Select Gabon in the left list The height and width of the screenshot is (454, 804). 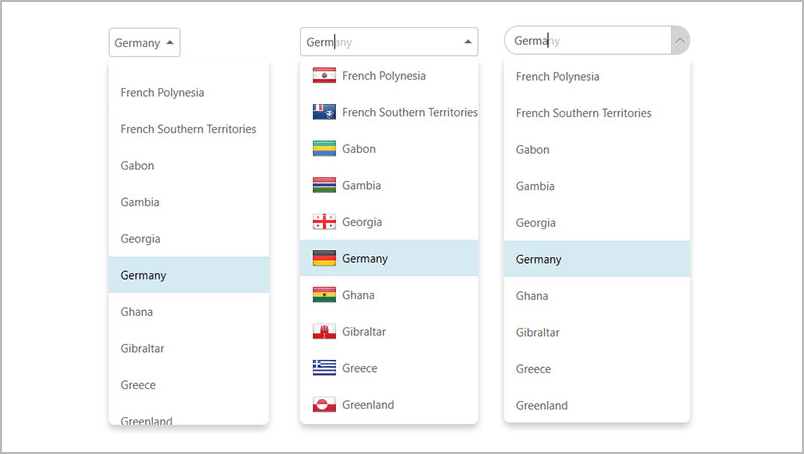(138, 166)
